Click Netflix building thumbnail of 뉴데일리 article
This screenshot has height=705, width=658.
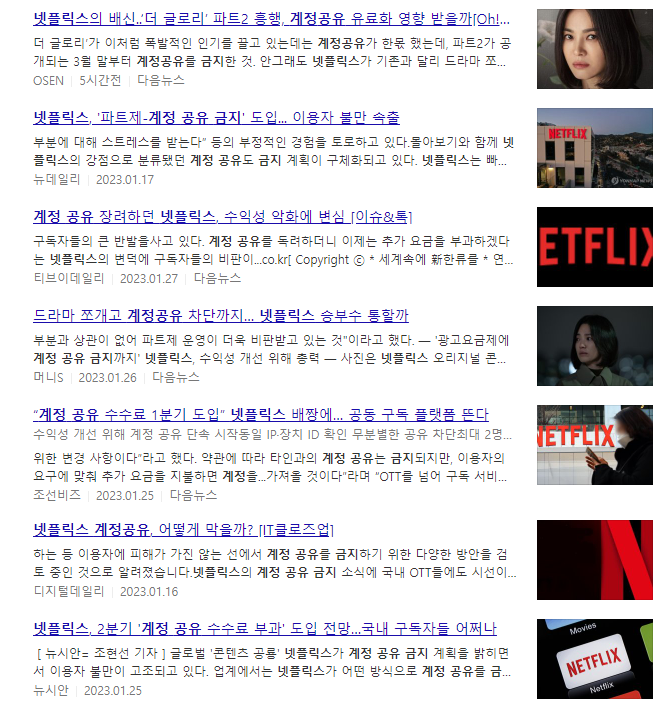pos(595,148)
